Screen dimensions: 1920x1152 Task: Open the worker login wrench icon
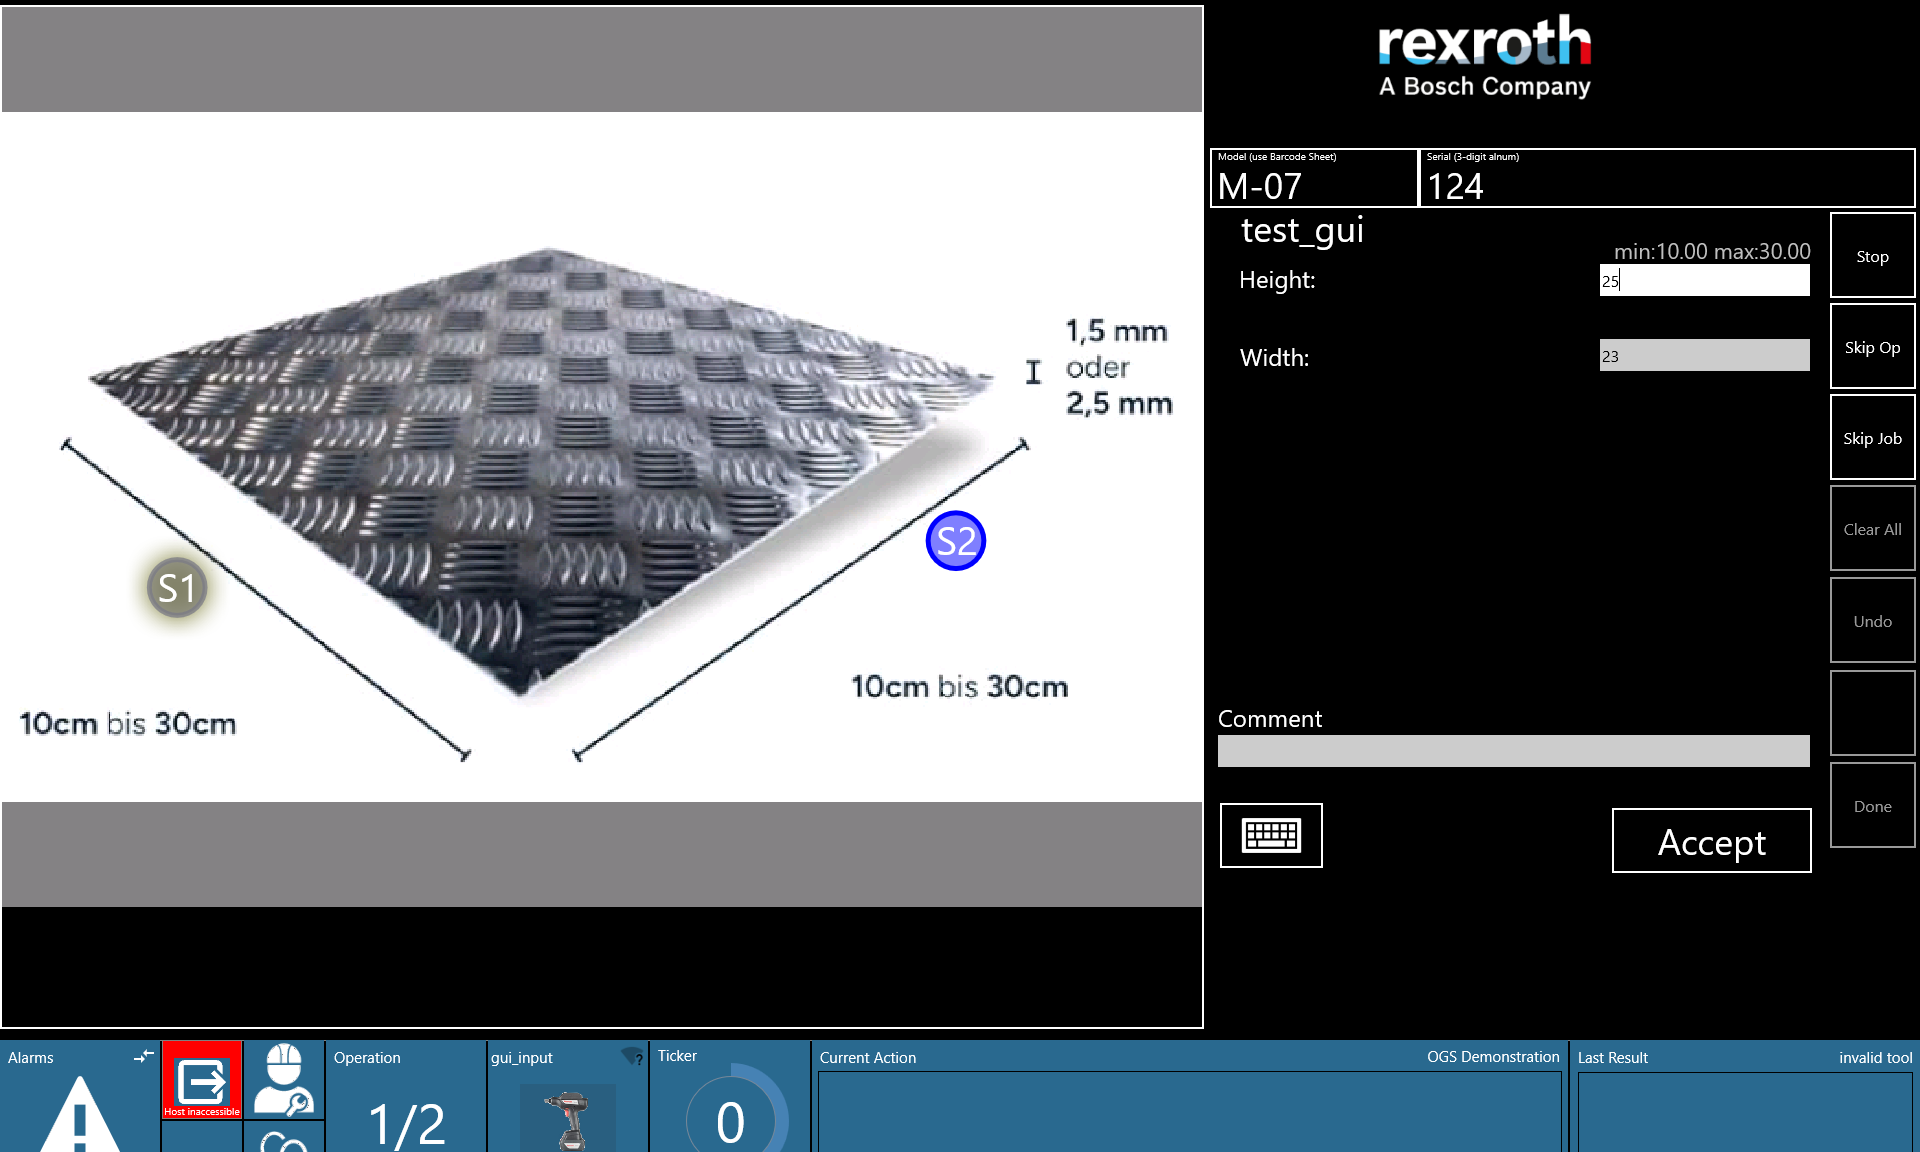click(284, 1080)
